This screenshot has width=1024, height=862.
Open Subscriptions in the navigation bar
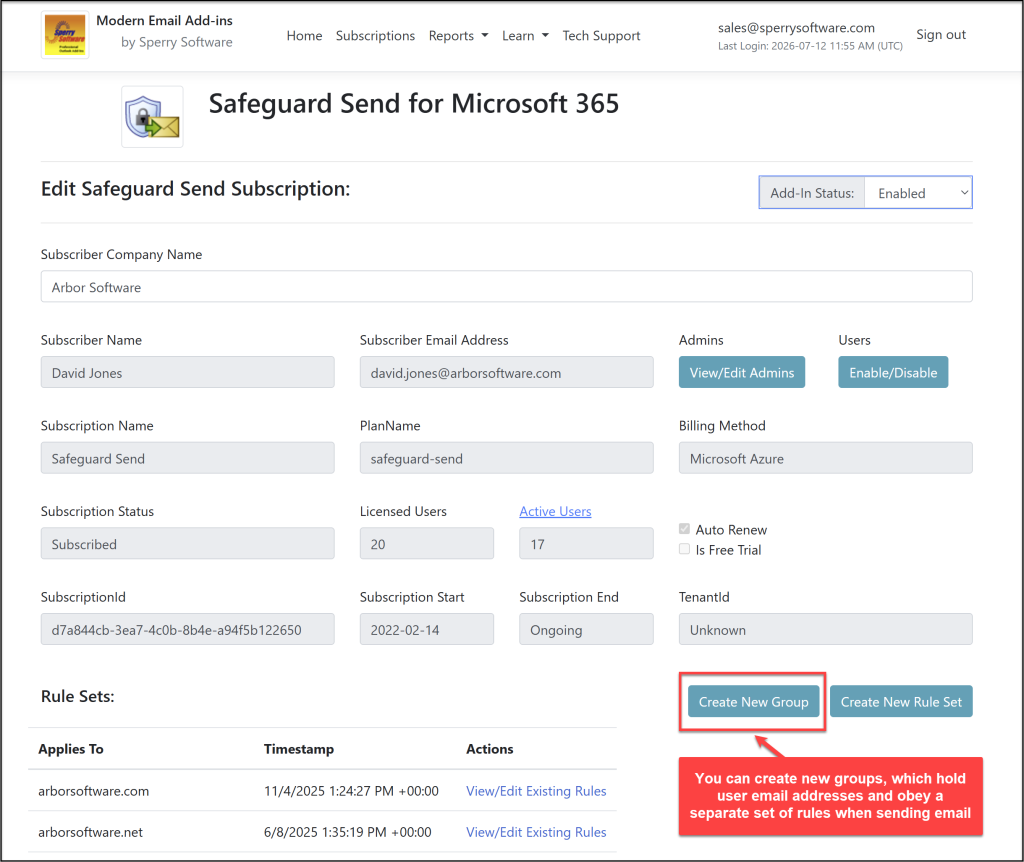click(x=376, y=36)
